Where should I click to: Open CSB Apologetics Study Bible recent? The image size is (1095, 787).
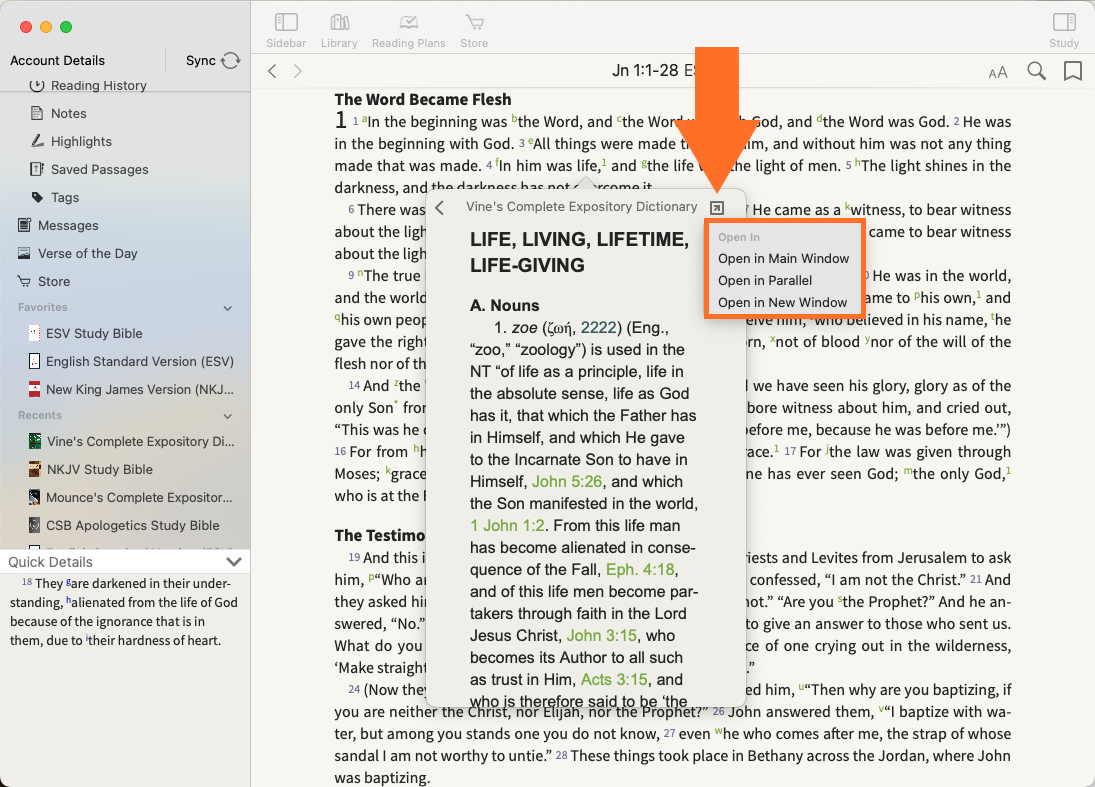pos(132,525)
